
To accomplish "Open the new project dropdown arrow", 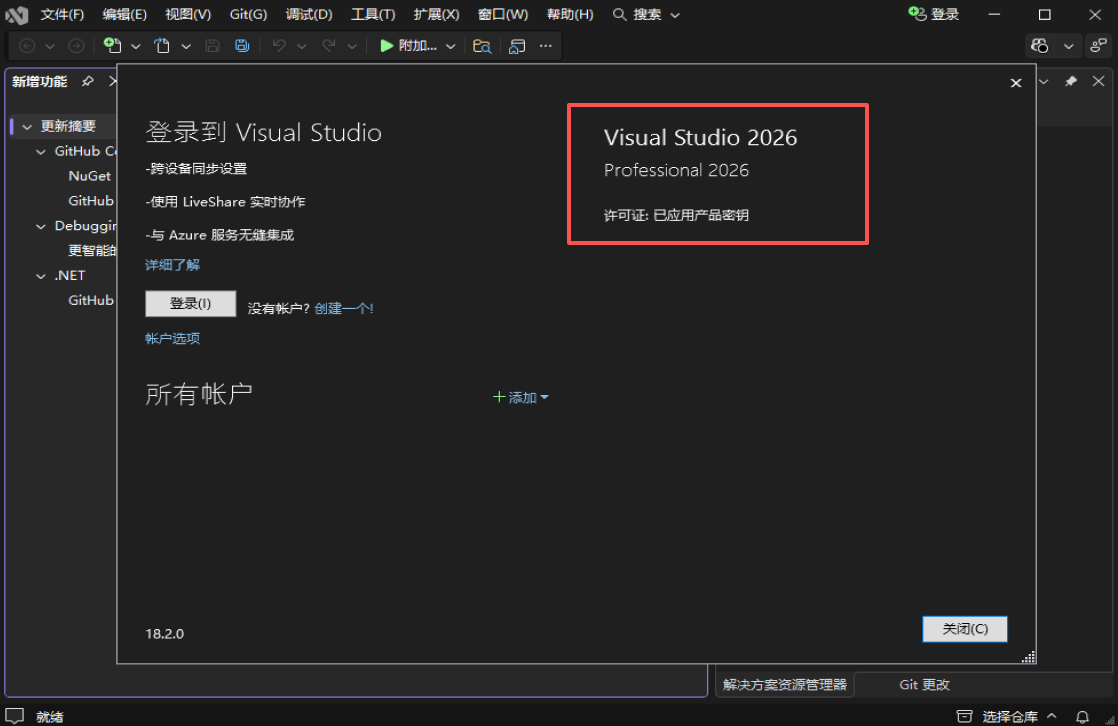I will 135,46.
